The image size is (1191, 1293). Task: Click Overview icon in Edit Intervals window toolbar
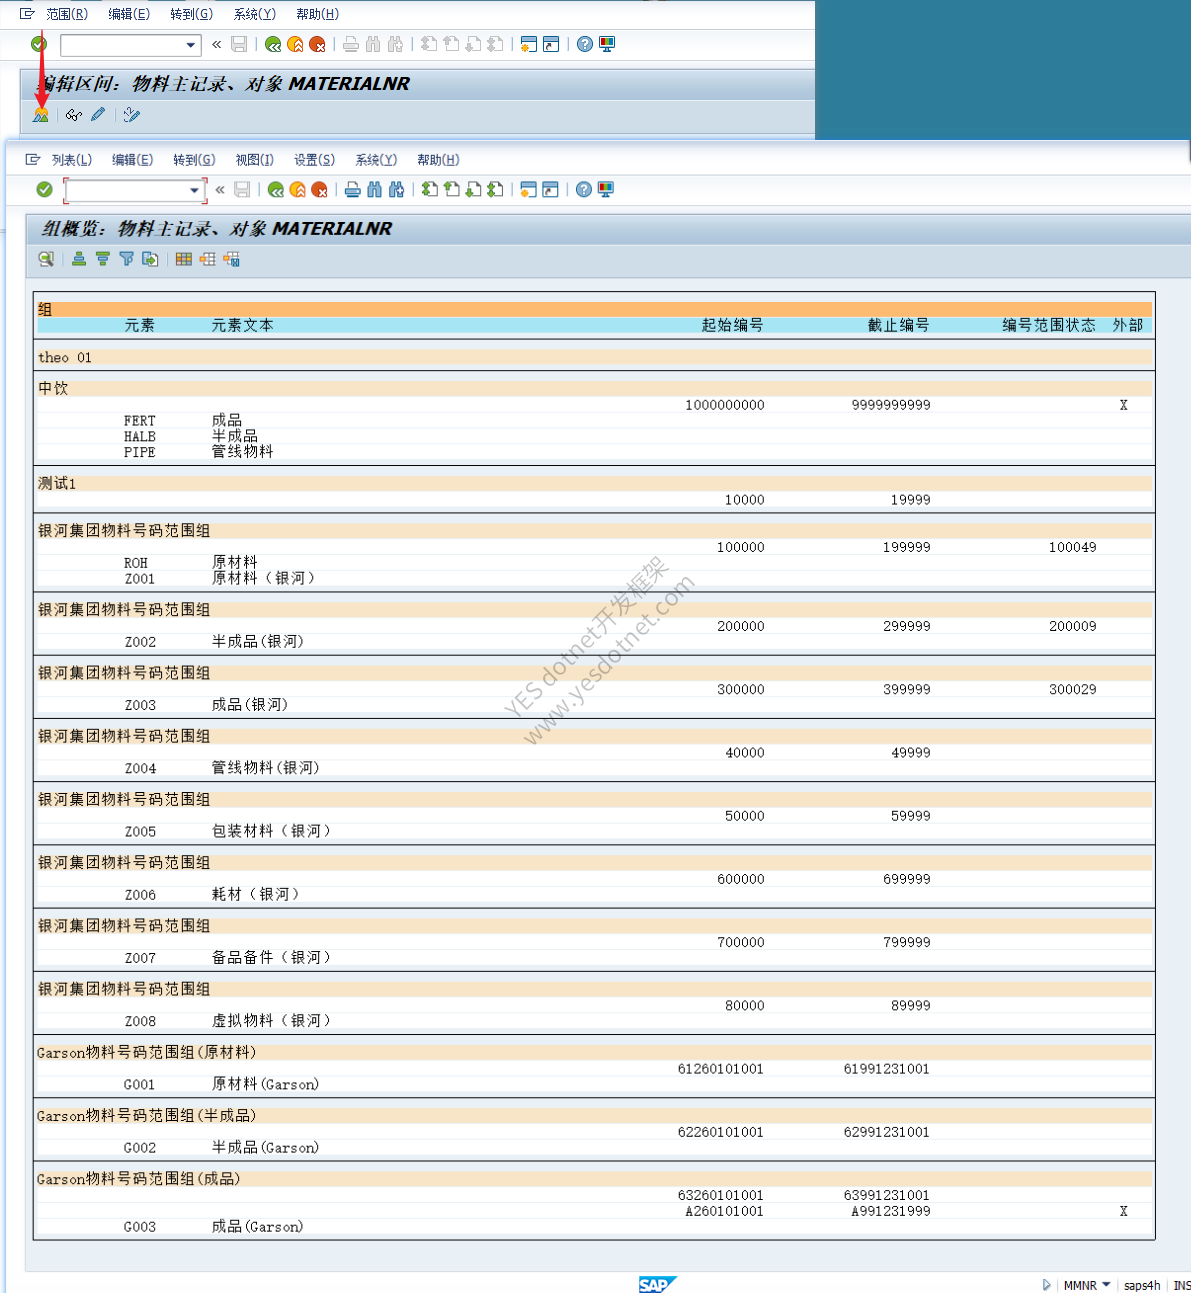(41, 115)
